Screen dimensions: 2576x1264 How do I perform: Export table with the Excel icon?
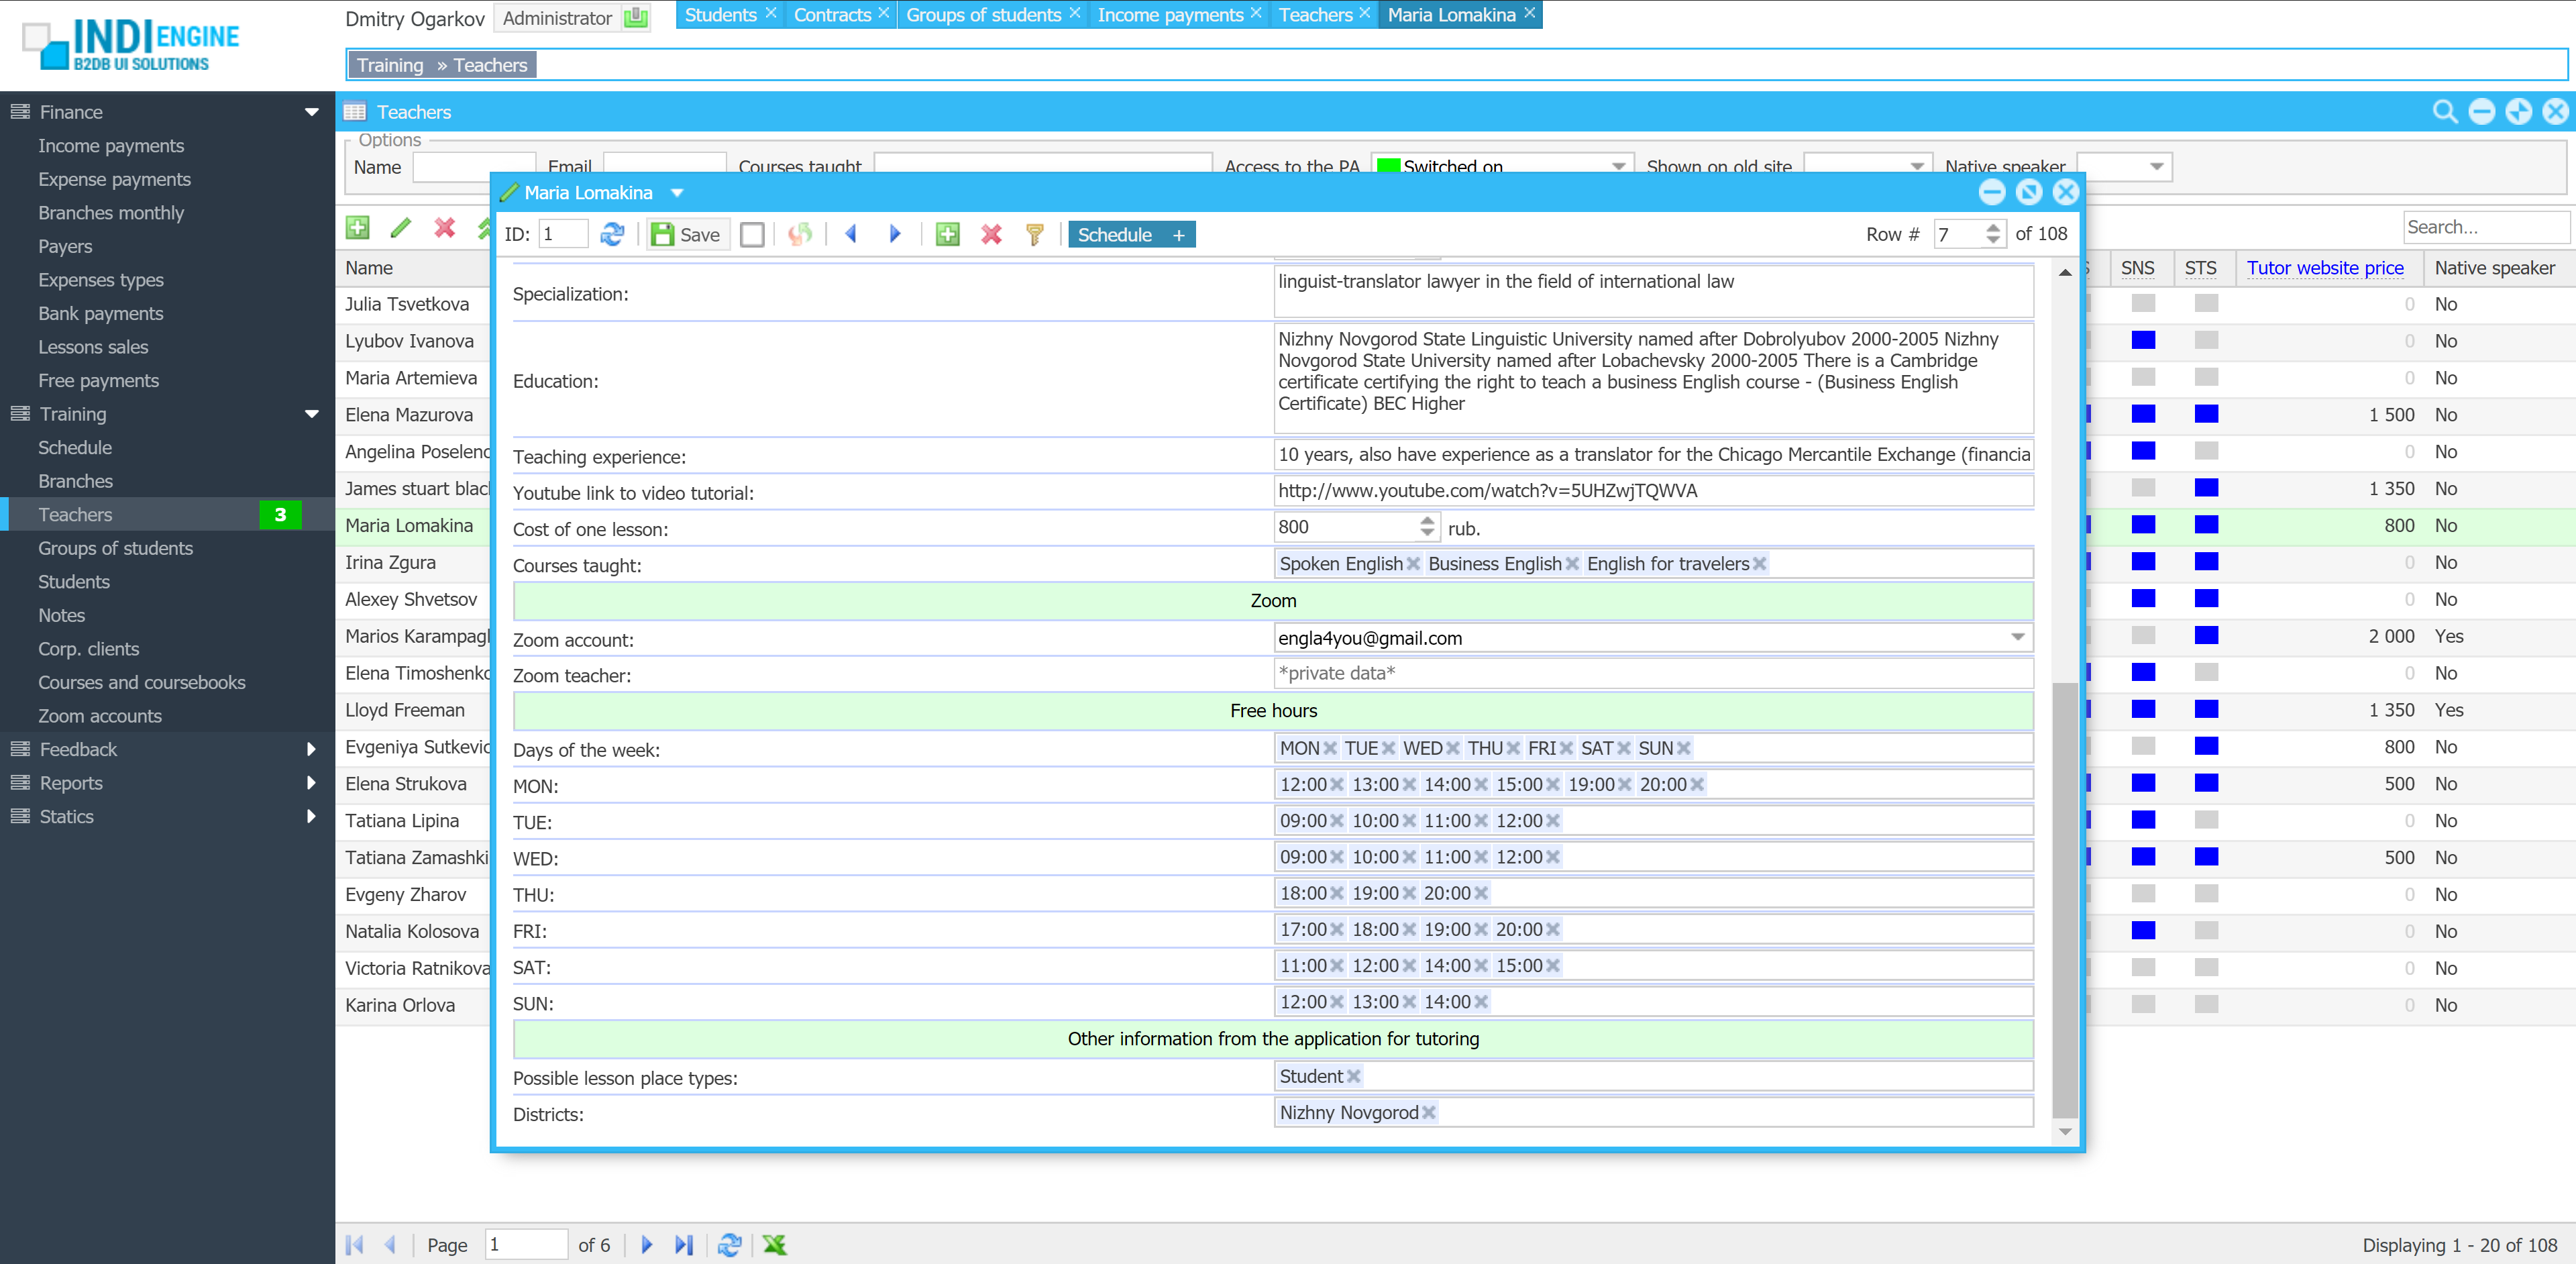pos(775,1244)
